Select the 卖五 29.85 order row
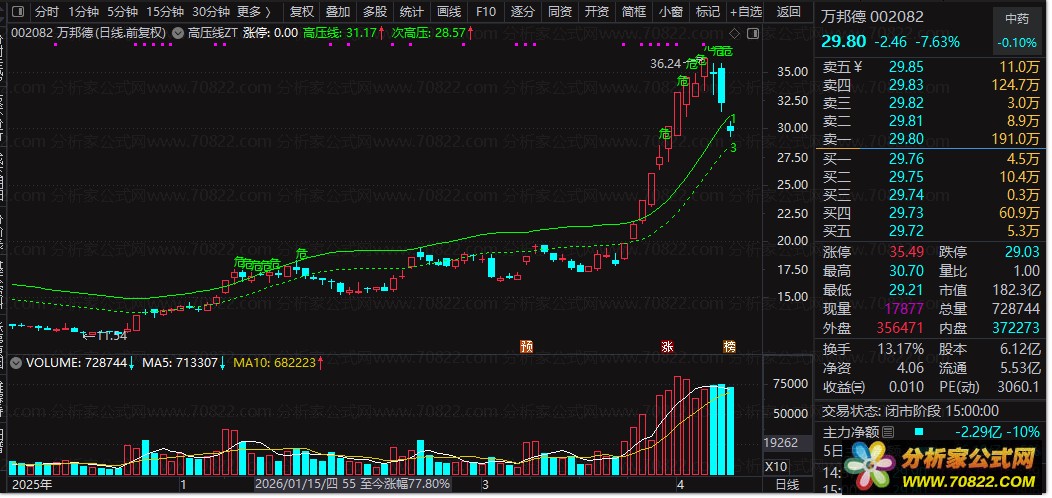 coord(931,67)
